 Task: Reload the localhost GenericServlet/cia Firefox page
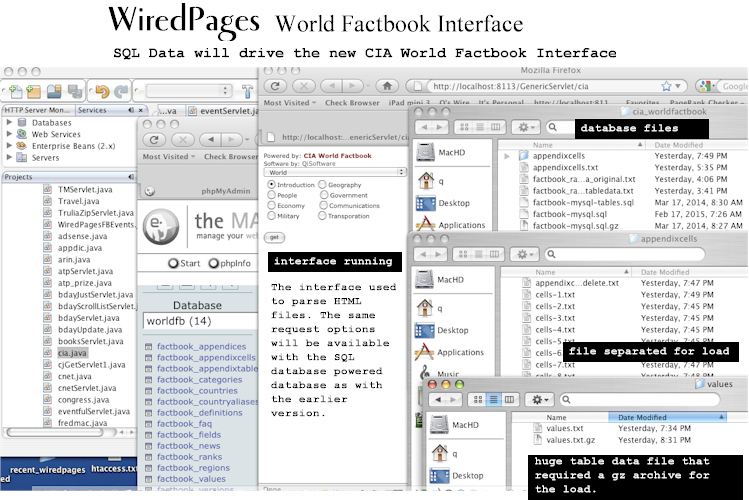pos(275,86)
